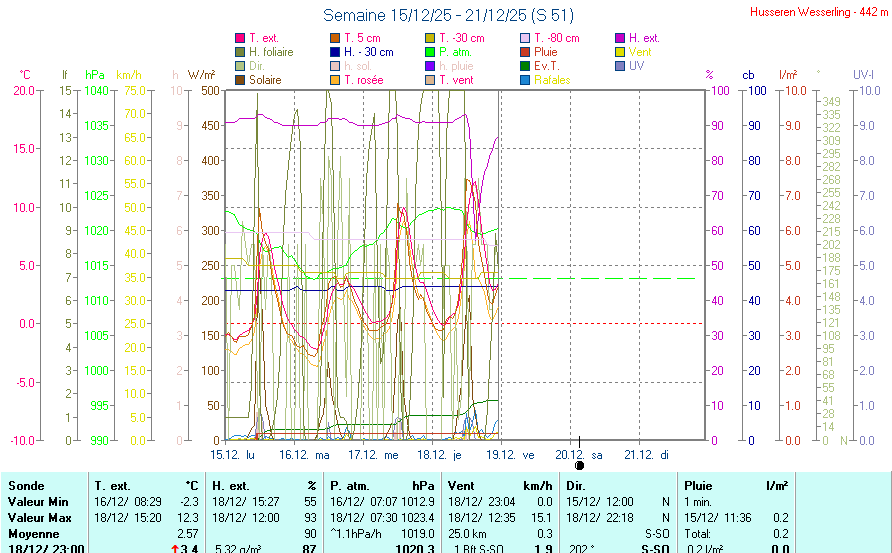Click the chart title Semaine 15/12/25 - 21/12/25

point(448,15)
